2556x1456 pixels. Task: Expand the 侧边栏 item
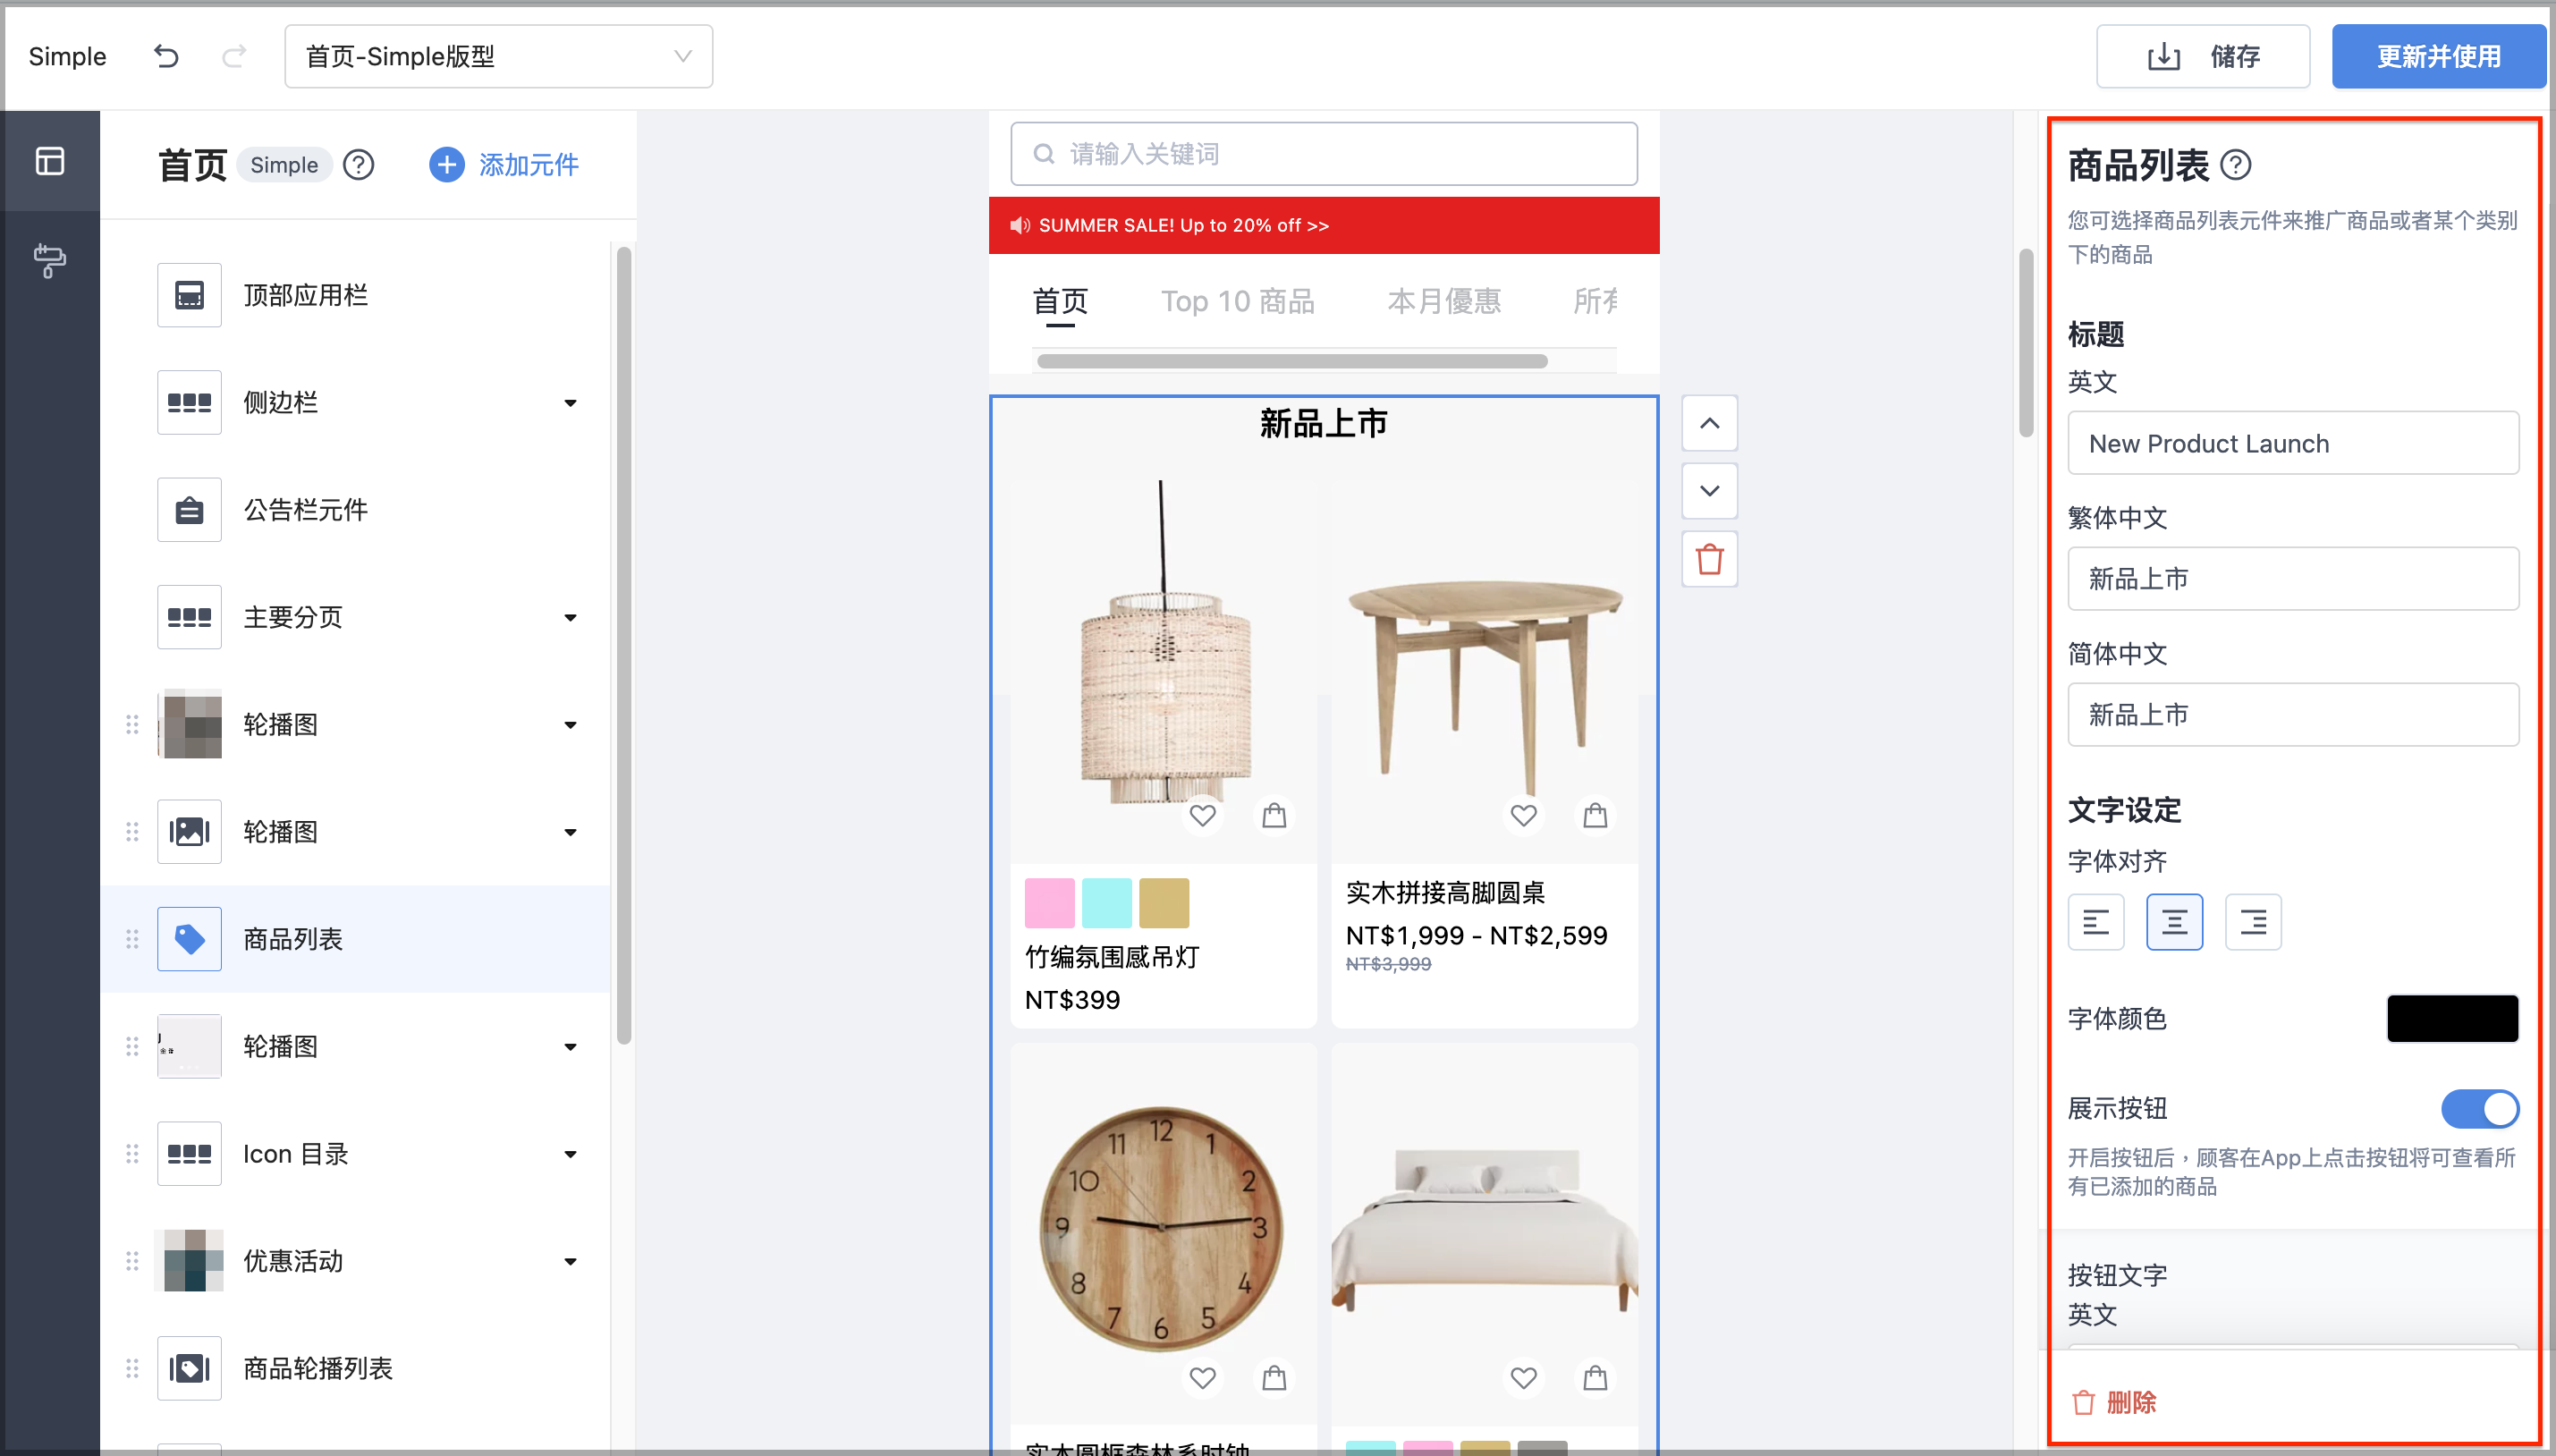point(570,403)
